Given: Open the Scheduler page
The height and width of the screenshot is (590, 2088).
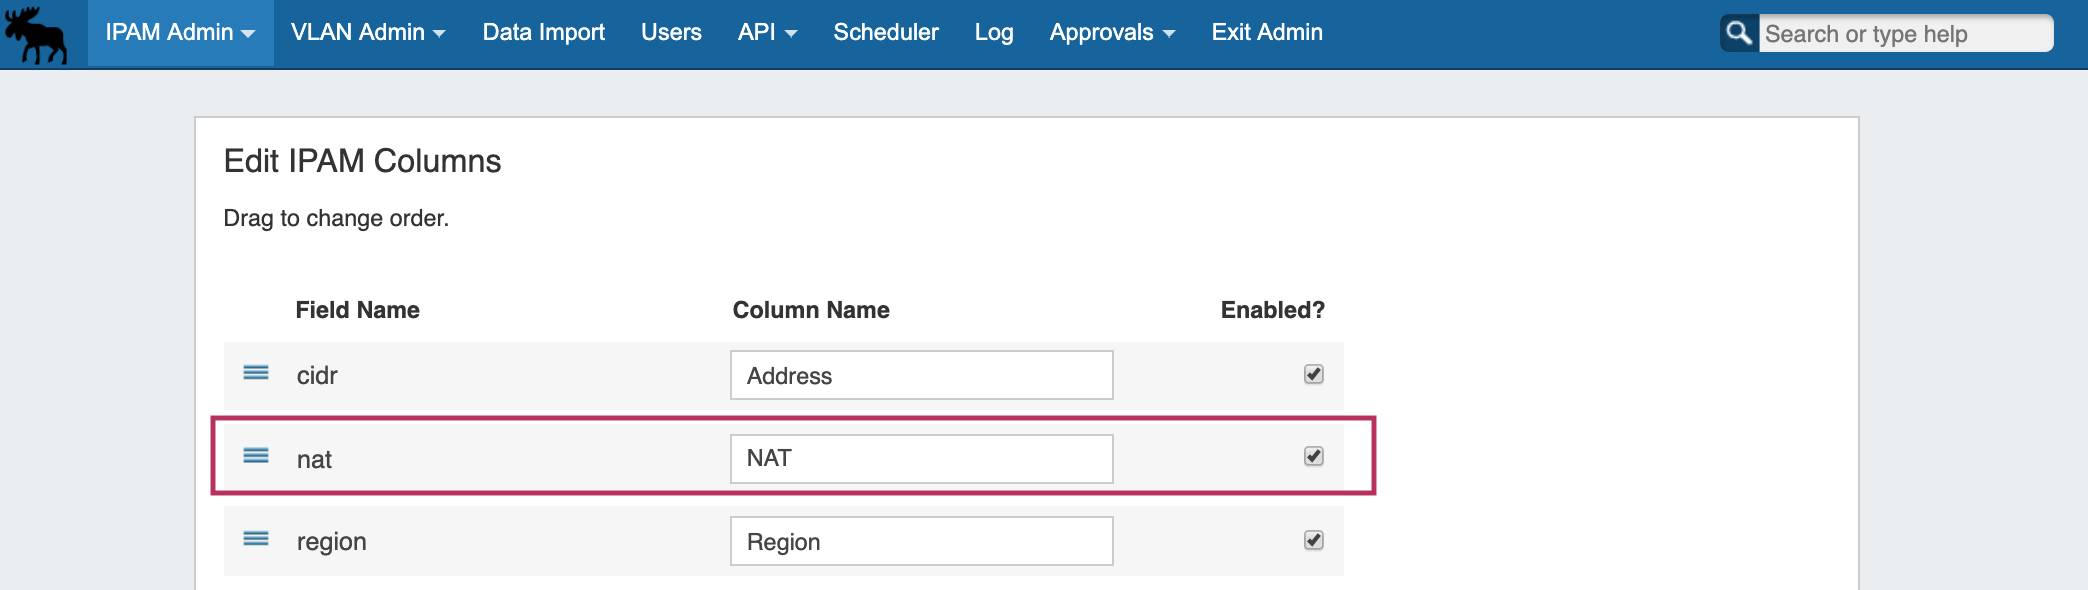Looking at the screenshot, I should coord(886,33).
